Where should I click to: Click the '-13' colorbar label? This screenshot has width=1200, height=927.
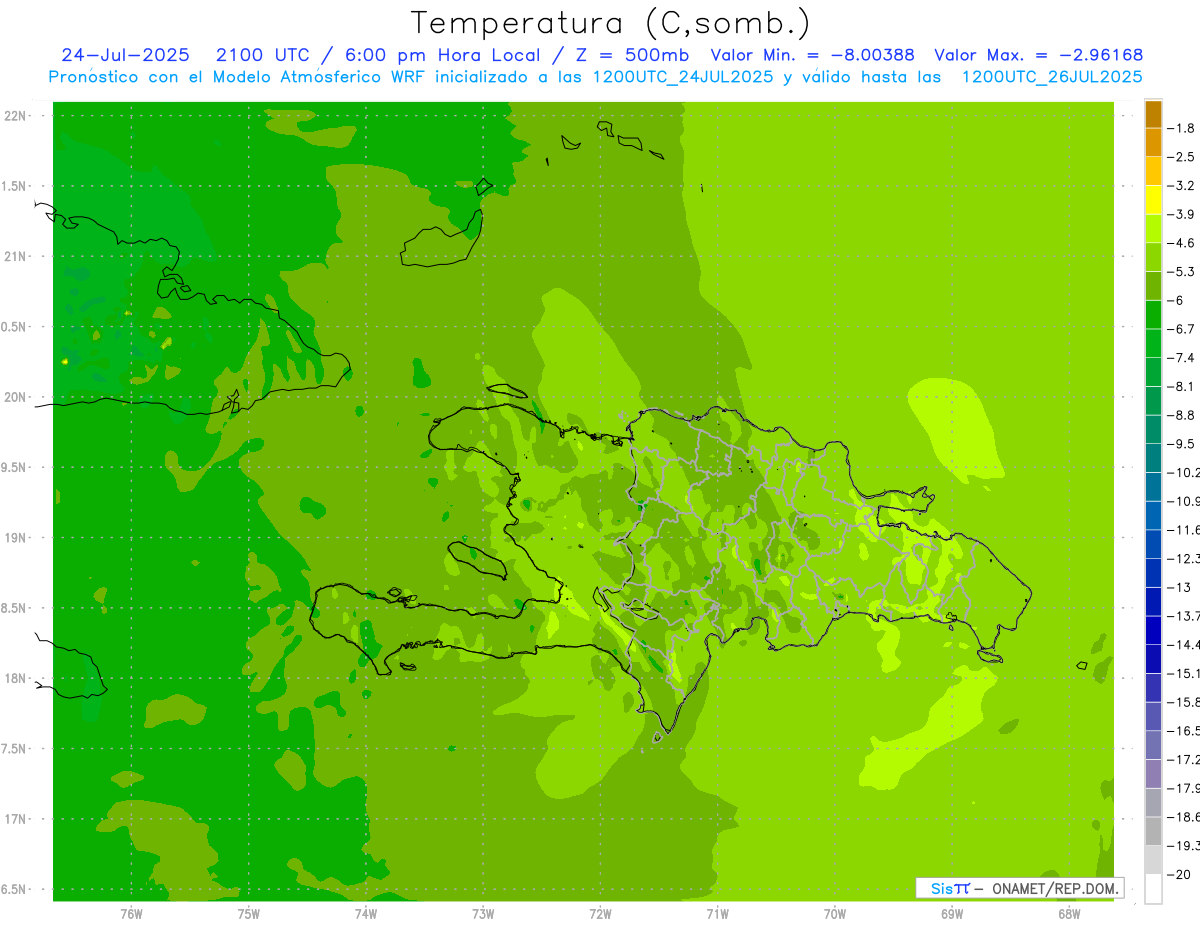1179,587
